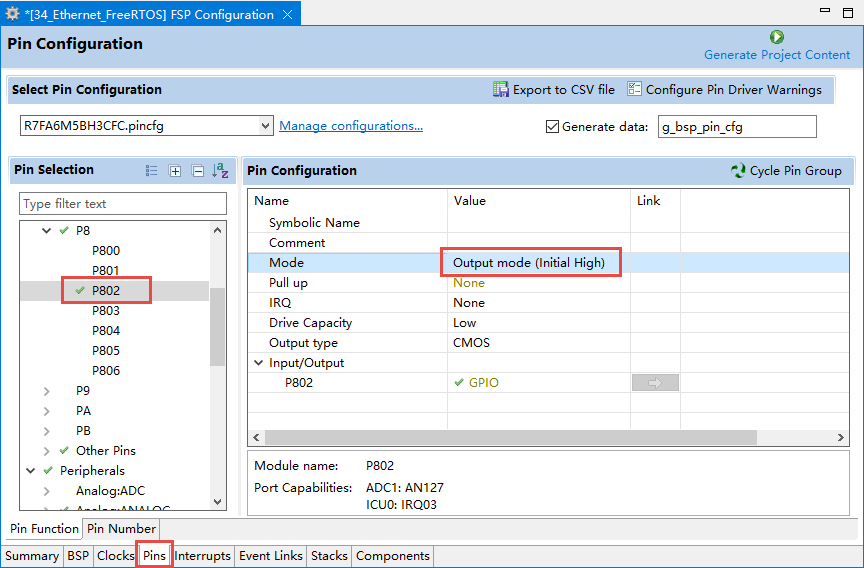The image size is (864, 568).
Task: Click the Generate Project Content link
Action: click(x=777, y=55)
